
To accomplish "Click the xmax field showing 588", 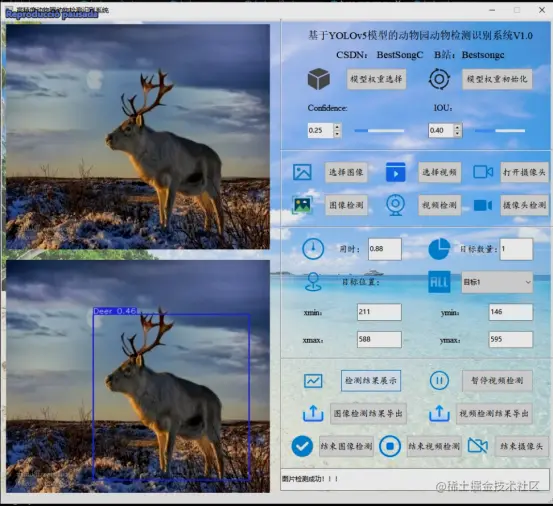I will coord(379,340).
